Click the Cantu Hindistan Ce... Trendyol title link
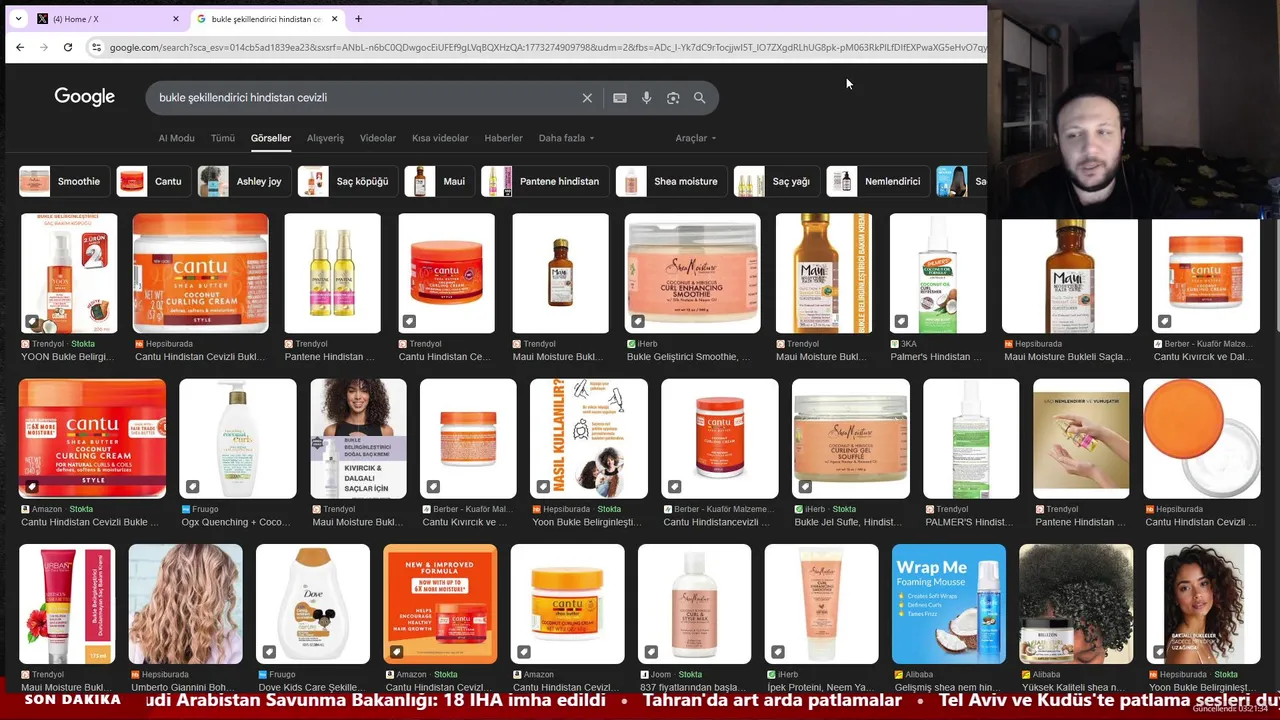 click(445, 357)
